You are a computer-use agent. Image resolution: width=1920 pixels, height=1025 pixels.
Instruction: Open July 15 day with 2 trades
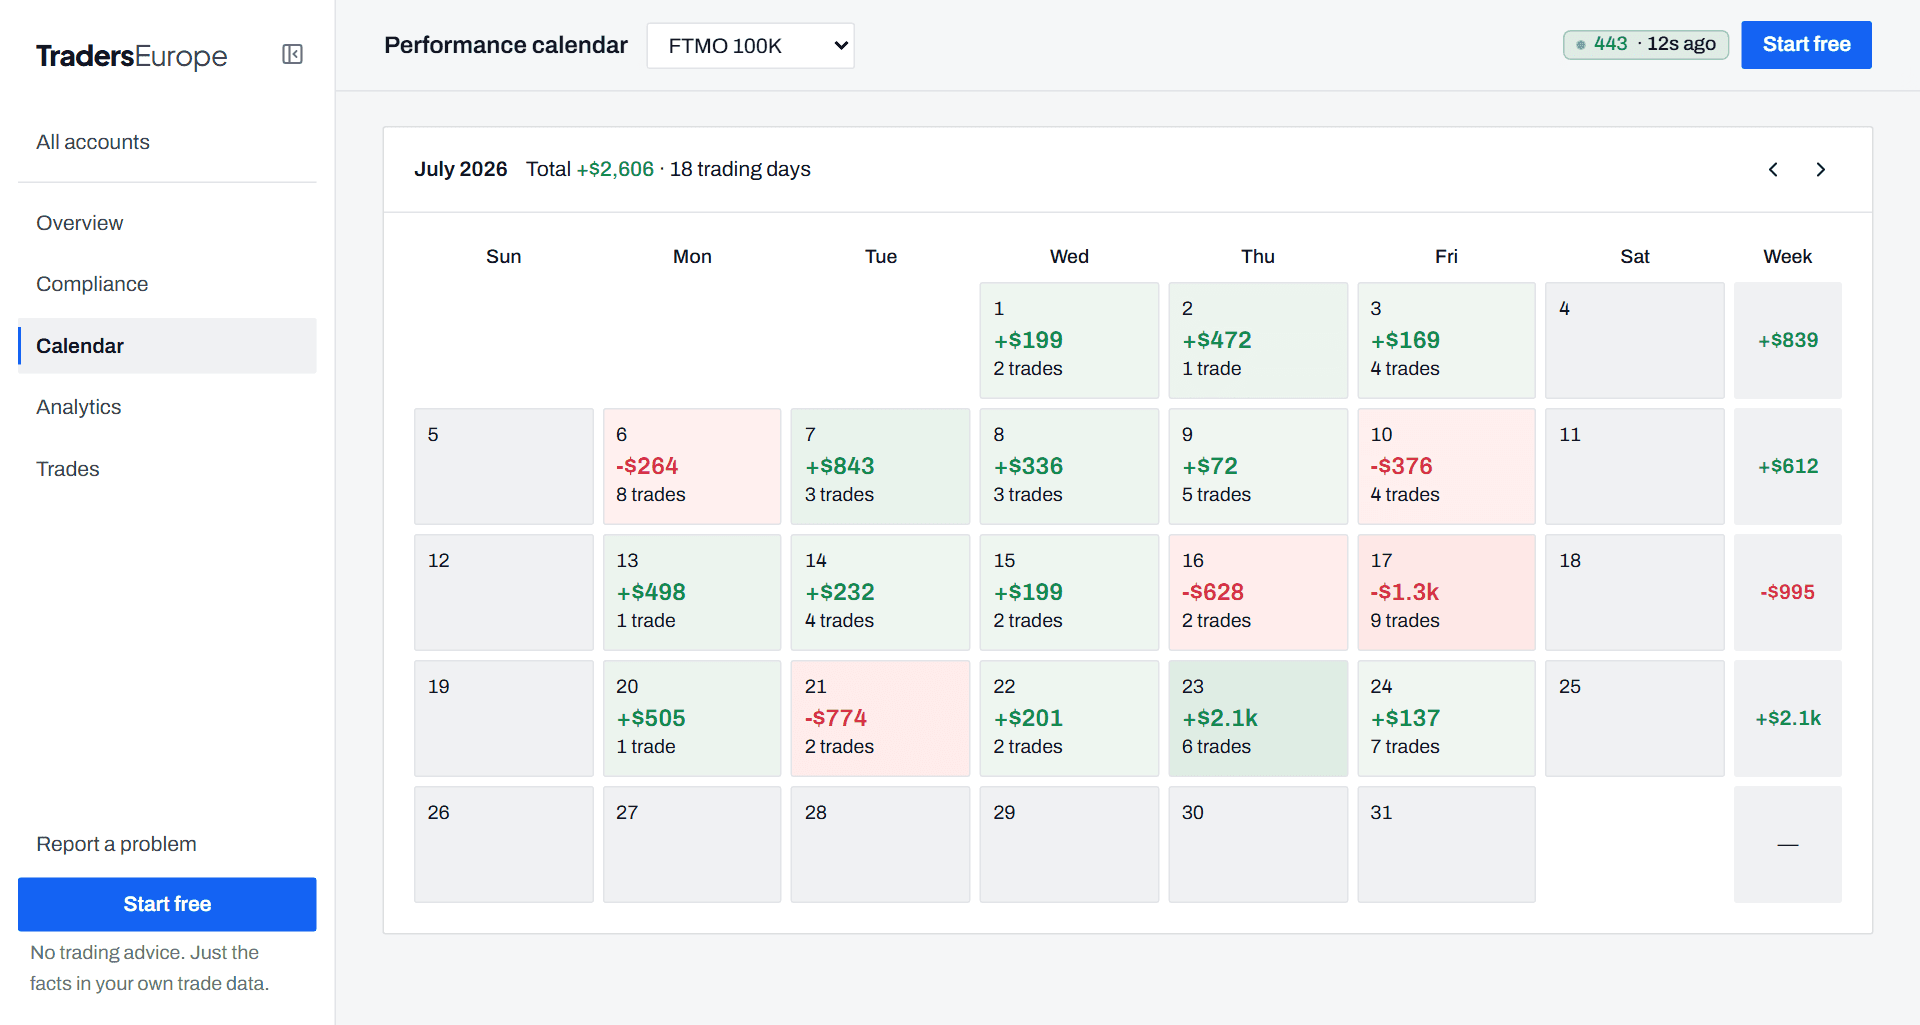[1069, 593]
